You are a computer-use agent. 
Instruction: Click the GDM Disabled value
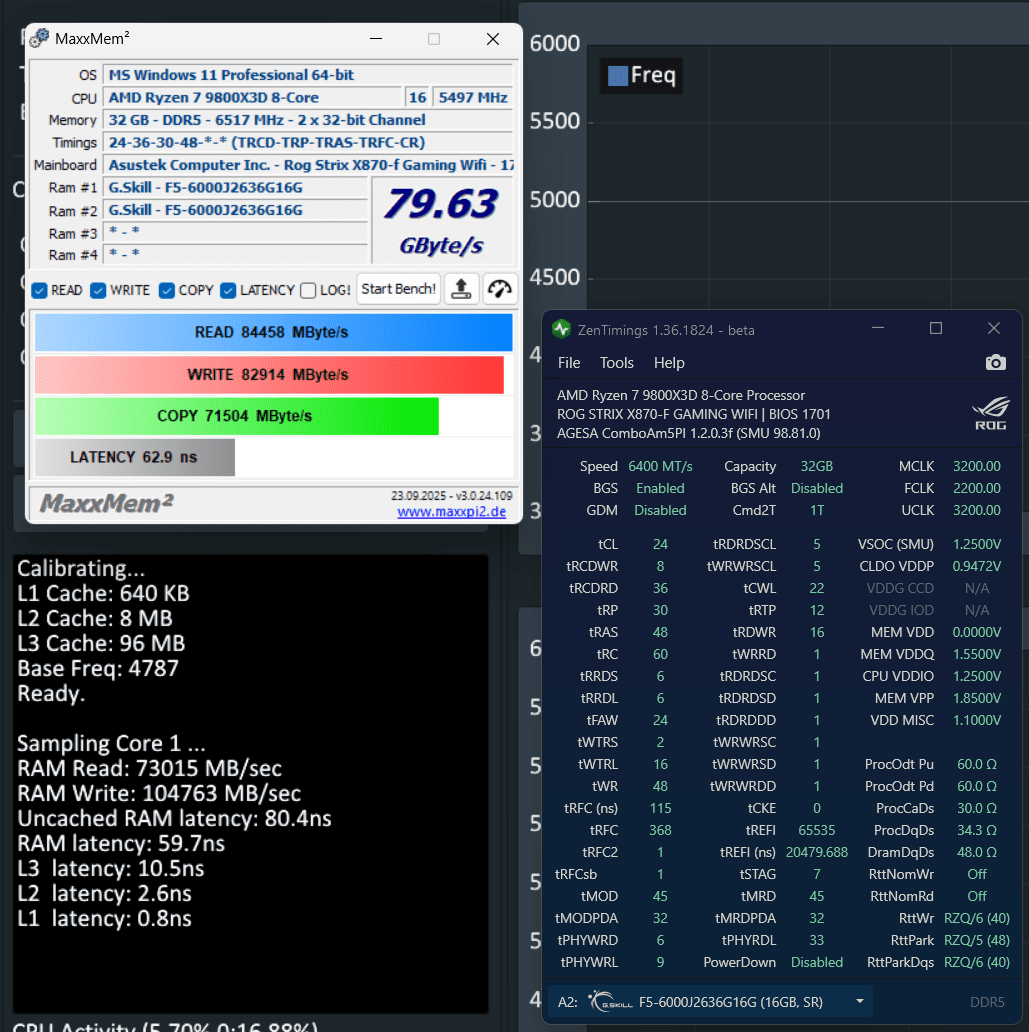click(660, 510)
